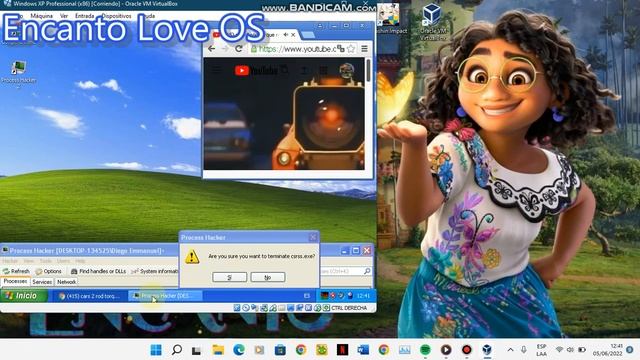Close the Process Hacker confirmation dialog
Viewport: 640px width, 360px height.
(313, 237)
